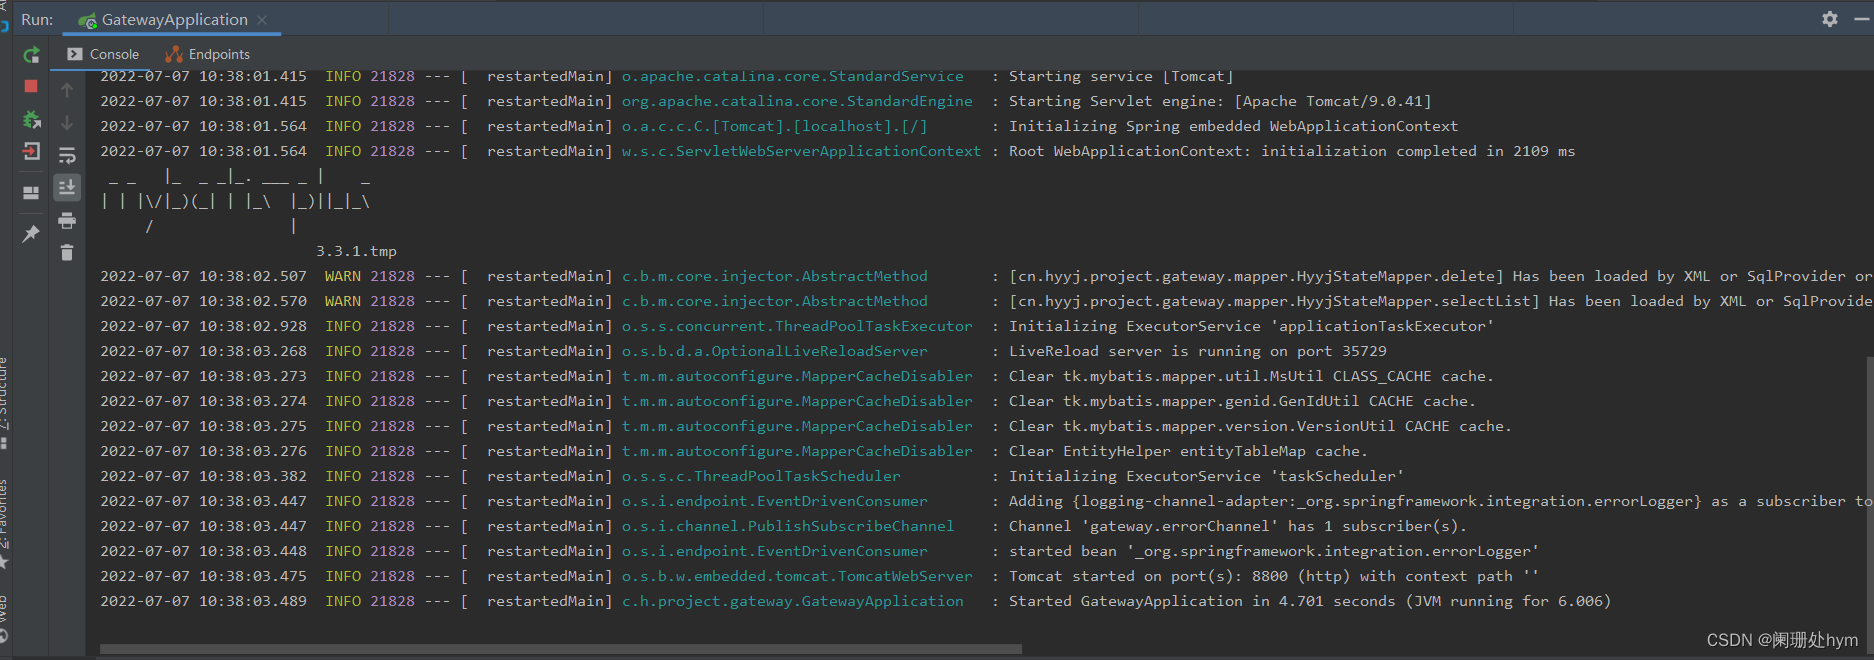The width and height of the screenshot is (1874, 660).
Task: Click 'Clear EntityHelper entityTableMap cache' line
Action: 1187,451
